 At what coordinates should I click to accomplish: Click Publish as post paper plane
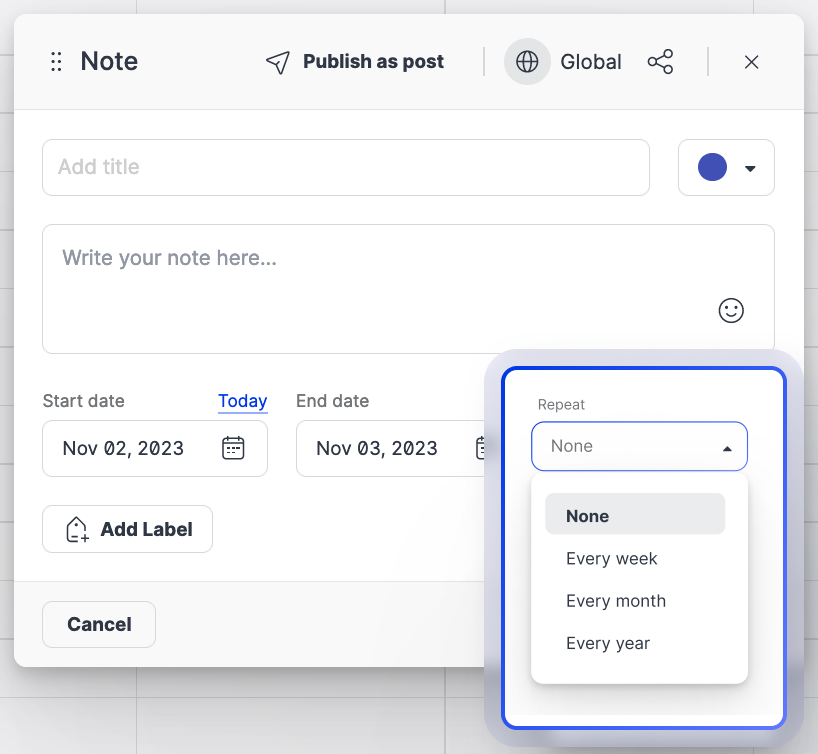(277, 62)
